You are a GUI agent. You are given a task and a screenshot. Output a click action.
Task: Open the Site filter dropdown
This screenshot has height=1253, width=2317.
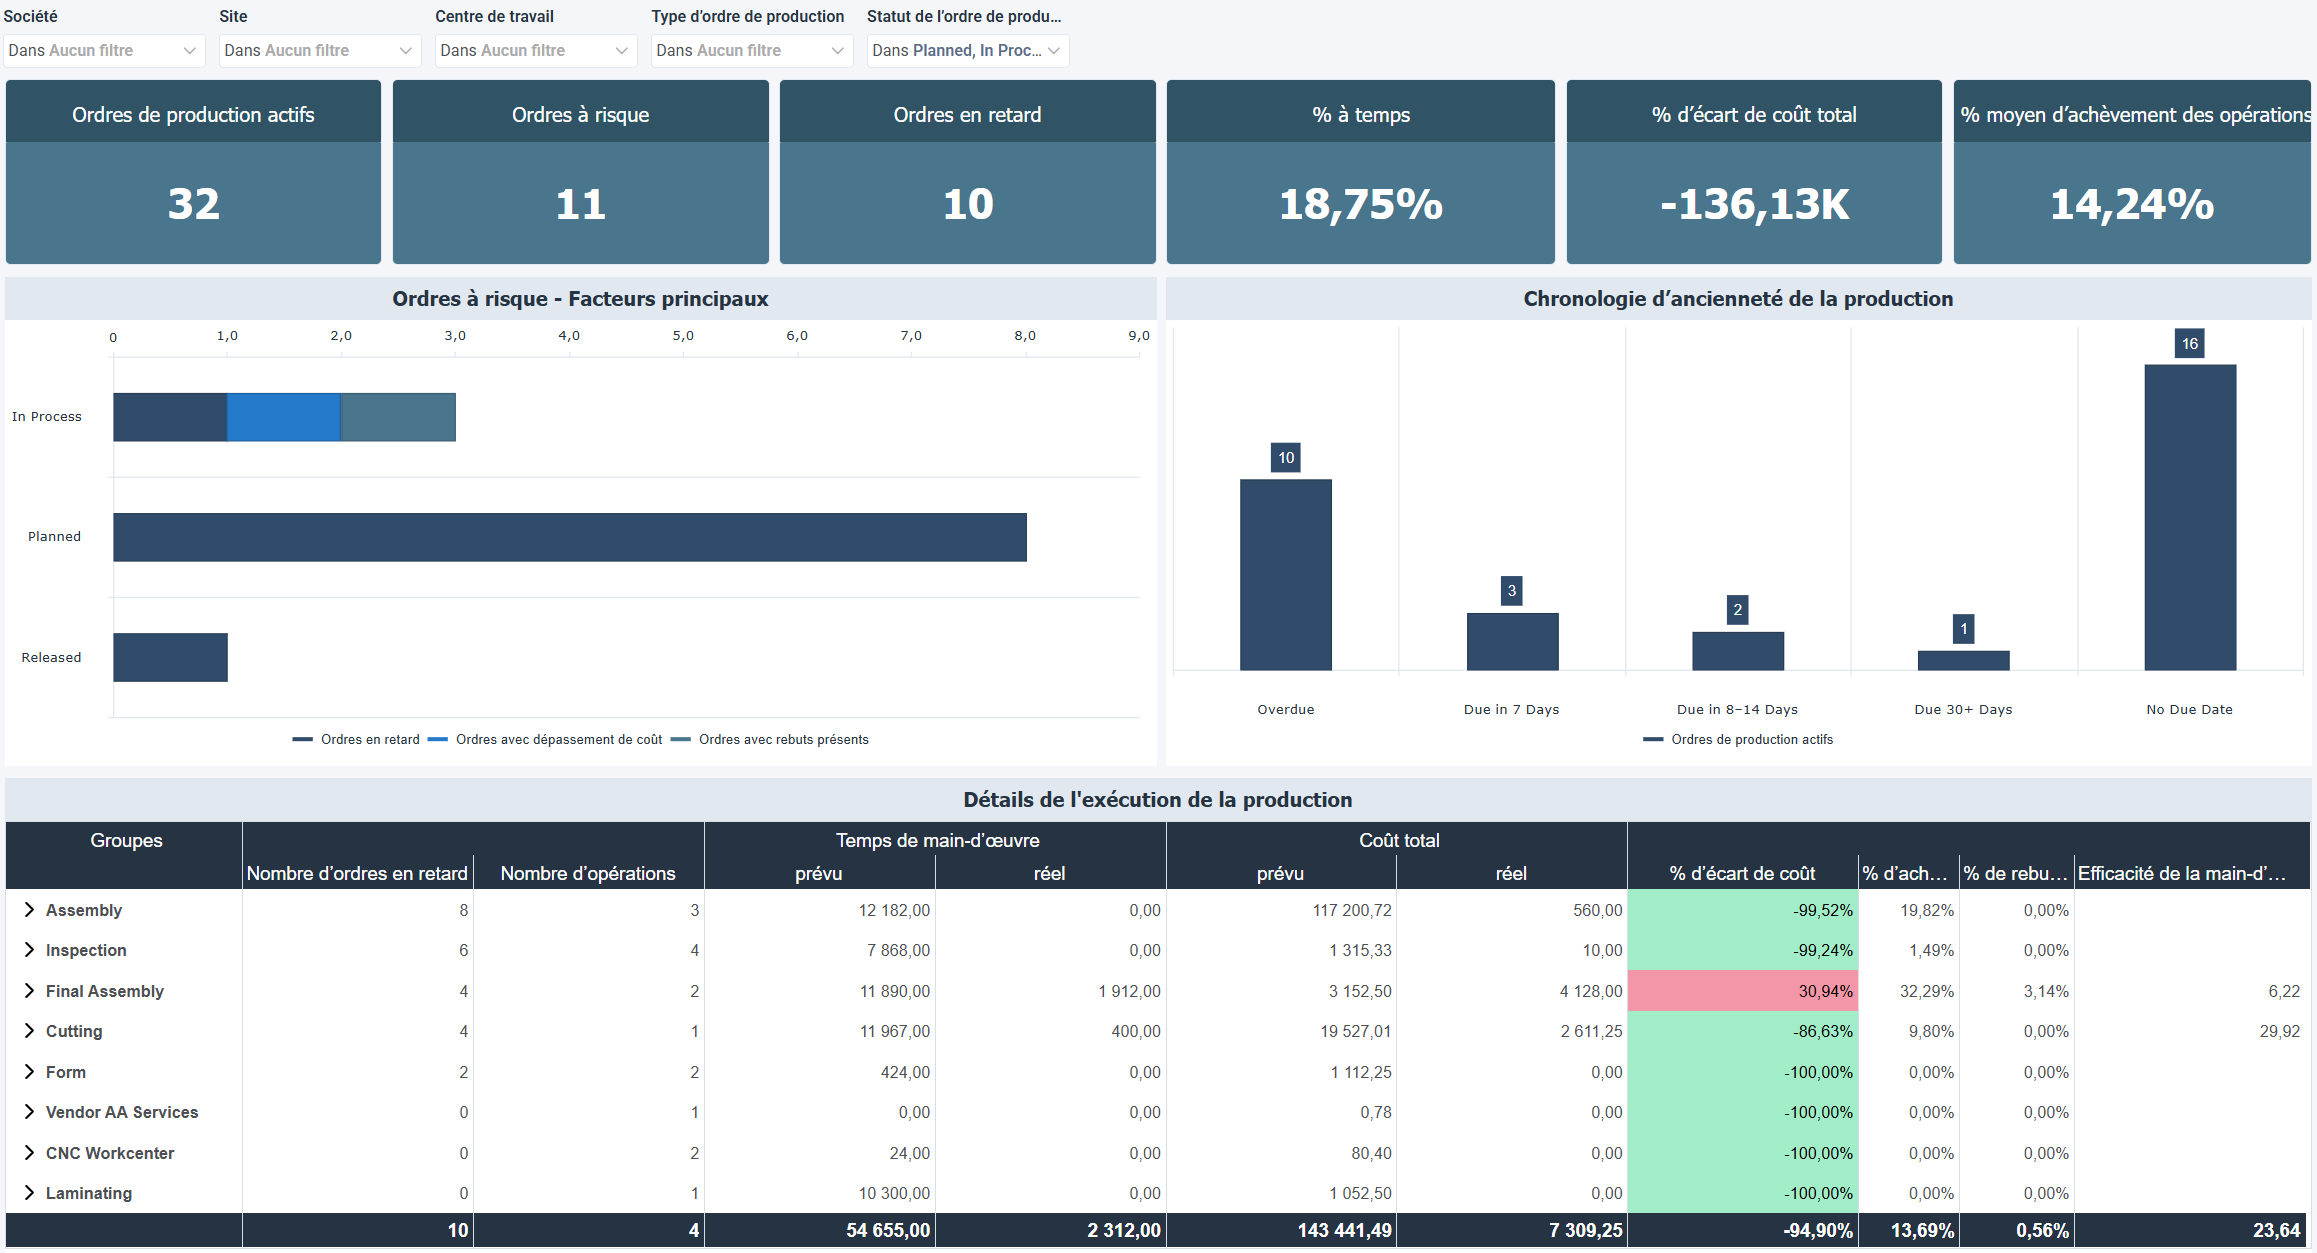coord(319,51)
